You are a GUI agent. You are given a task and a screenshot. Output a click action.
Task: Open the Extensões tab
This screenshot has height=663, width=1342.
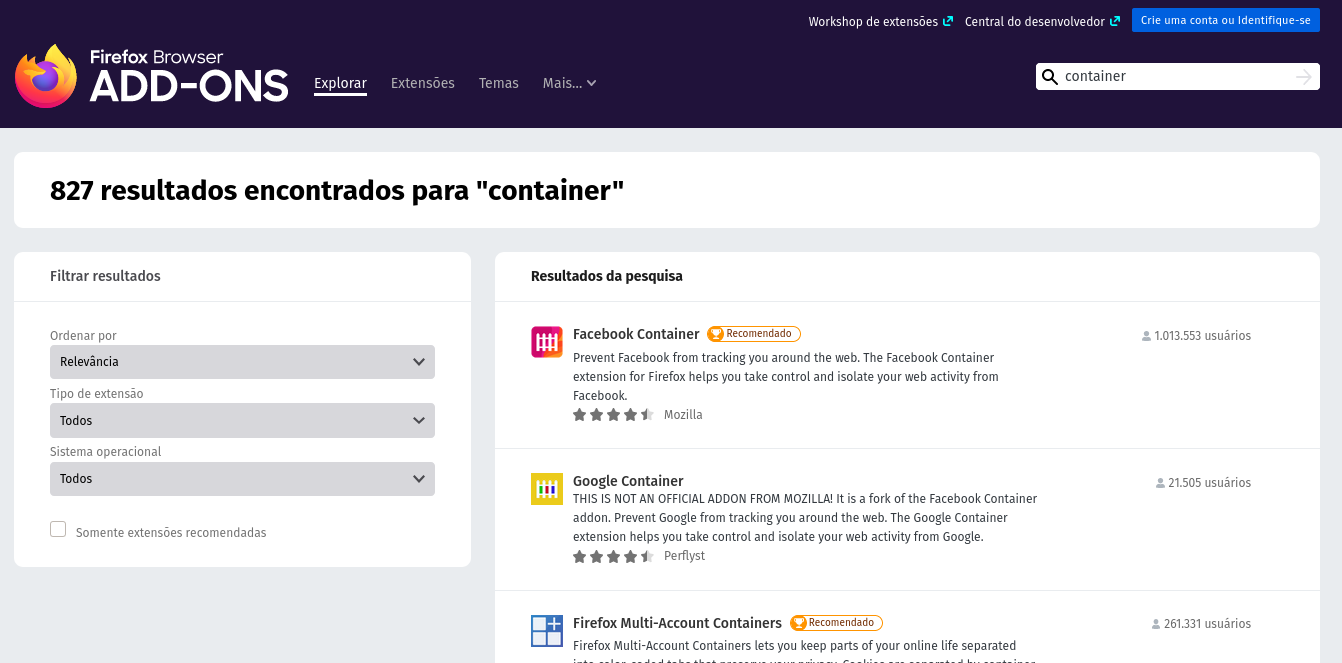pyautogui.click(x=422, y=83)
